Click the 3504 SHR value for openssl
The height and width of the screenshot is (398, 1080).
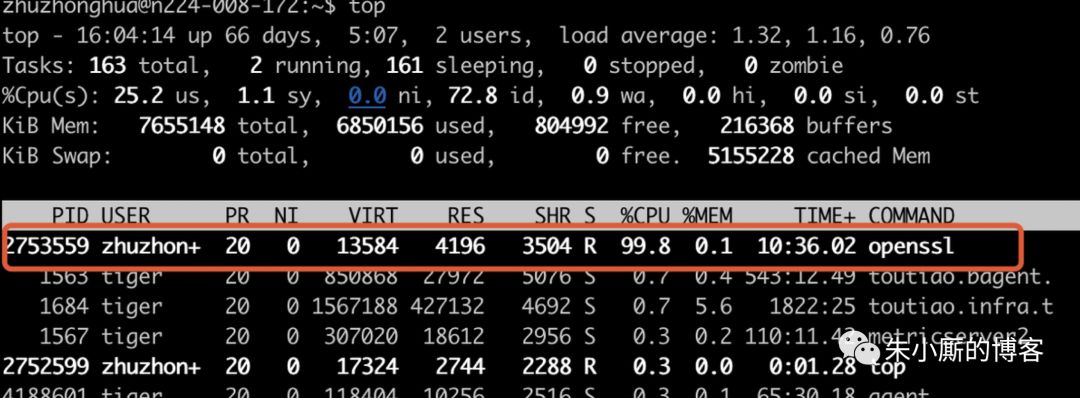click(546, 246)
